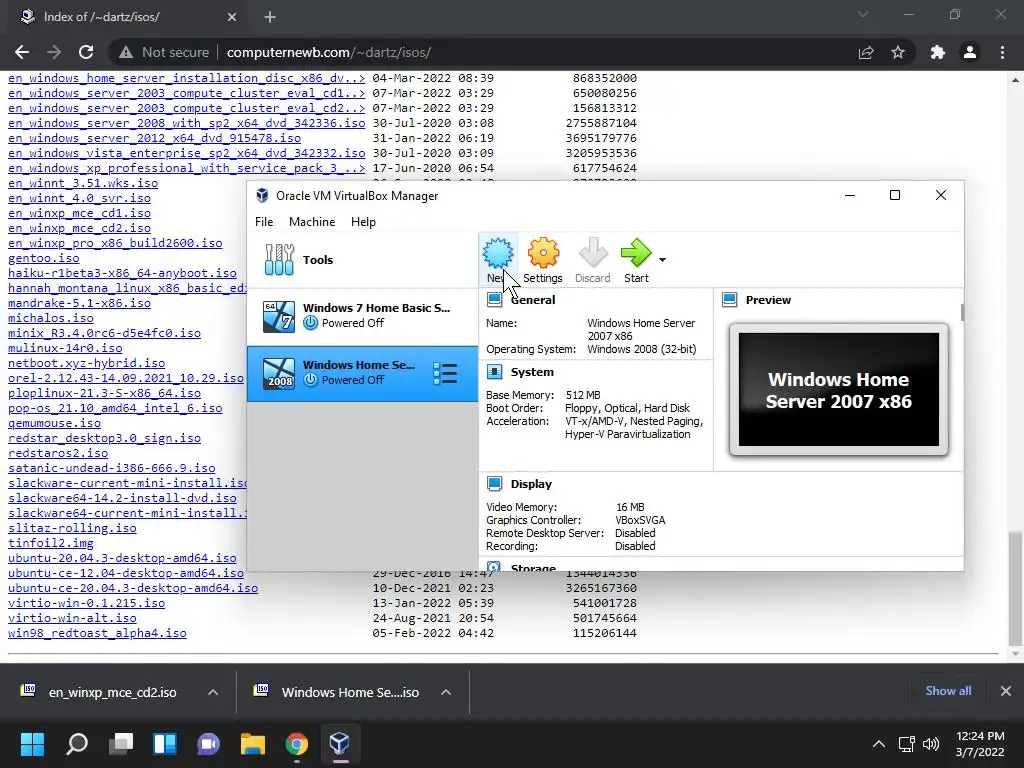Click the Discard state icon

(x=592, y=259)
